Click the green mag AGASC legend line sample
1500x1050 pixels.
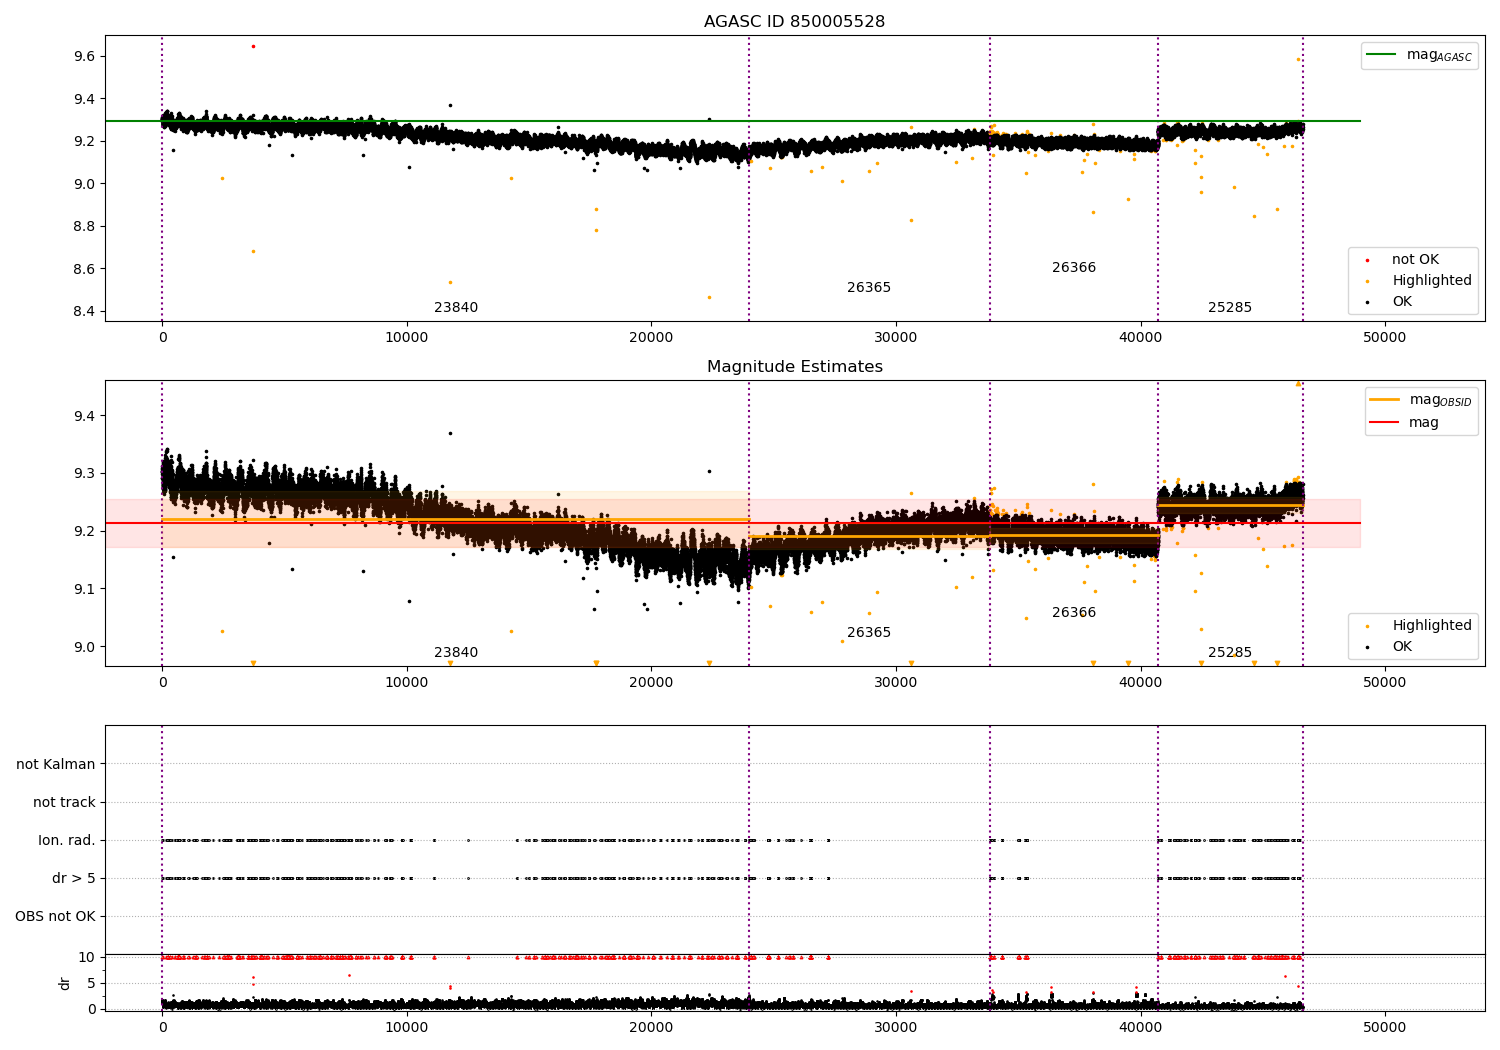[1381, 55]
